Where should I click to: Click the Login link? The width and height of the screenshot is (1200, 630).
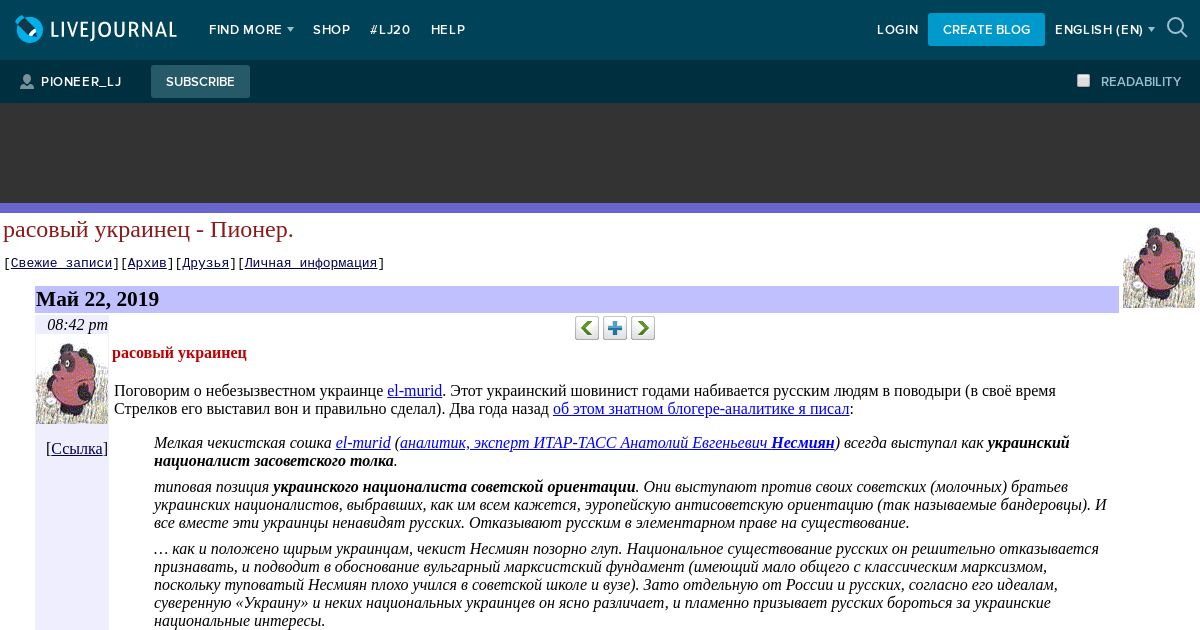pos(897,30)
